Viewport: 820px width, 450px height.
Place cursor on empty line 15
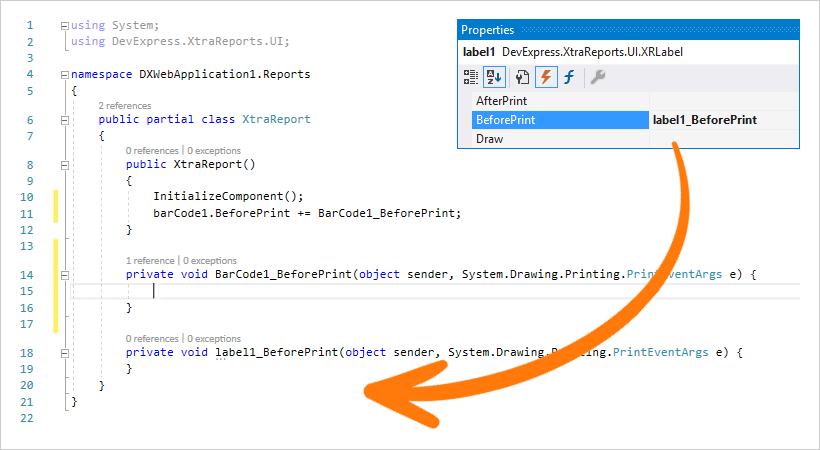point(434,291)
